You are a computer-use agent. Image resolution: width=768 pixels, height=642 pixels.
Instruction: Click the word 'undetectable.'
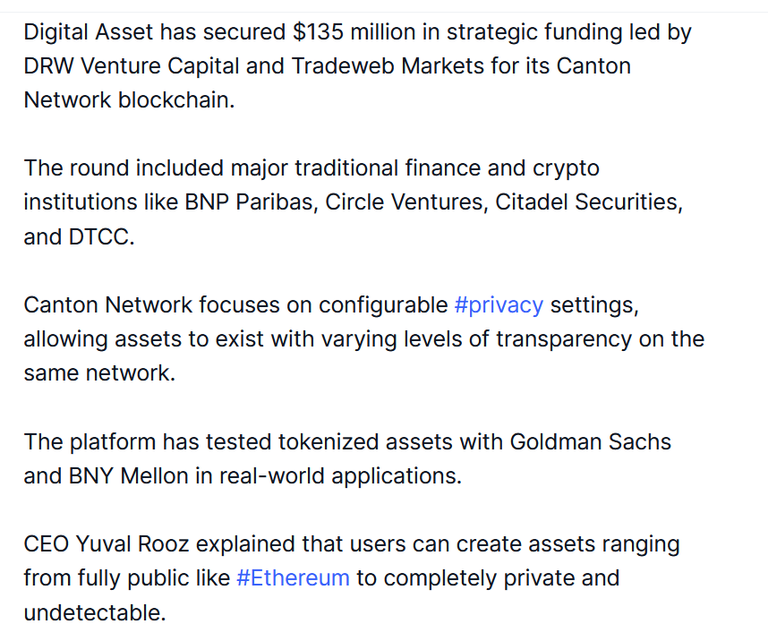[x=95, y=613]
